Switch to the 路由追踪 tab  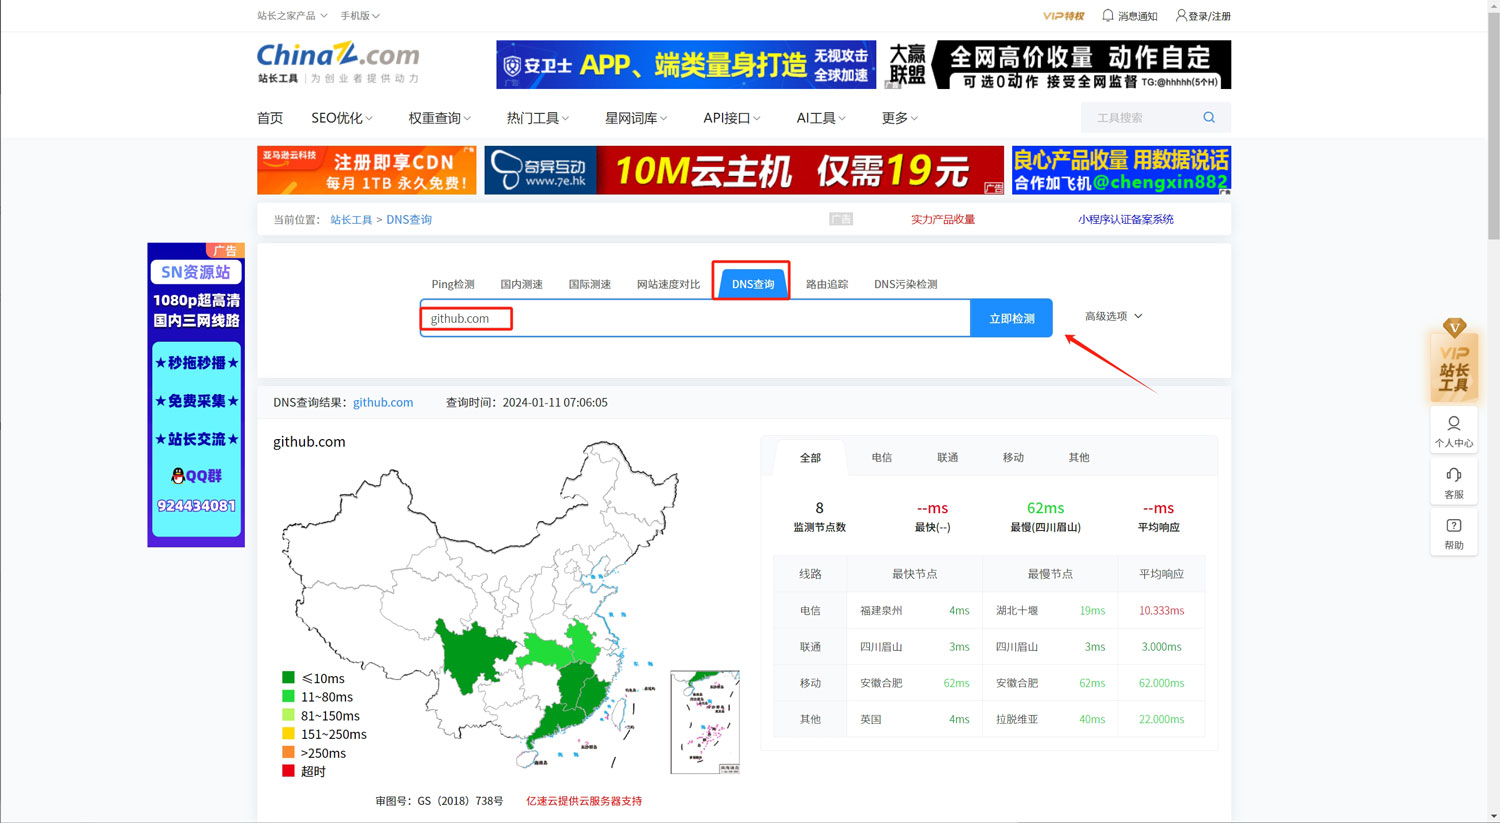827,284
